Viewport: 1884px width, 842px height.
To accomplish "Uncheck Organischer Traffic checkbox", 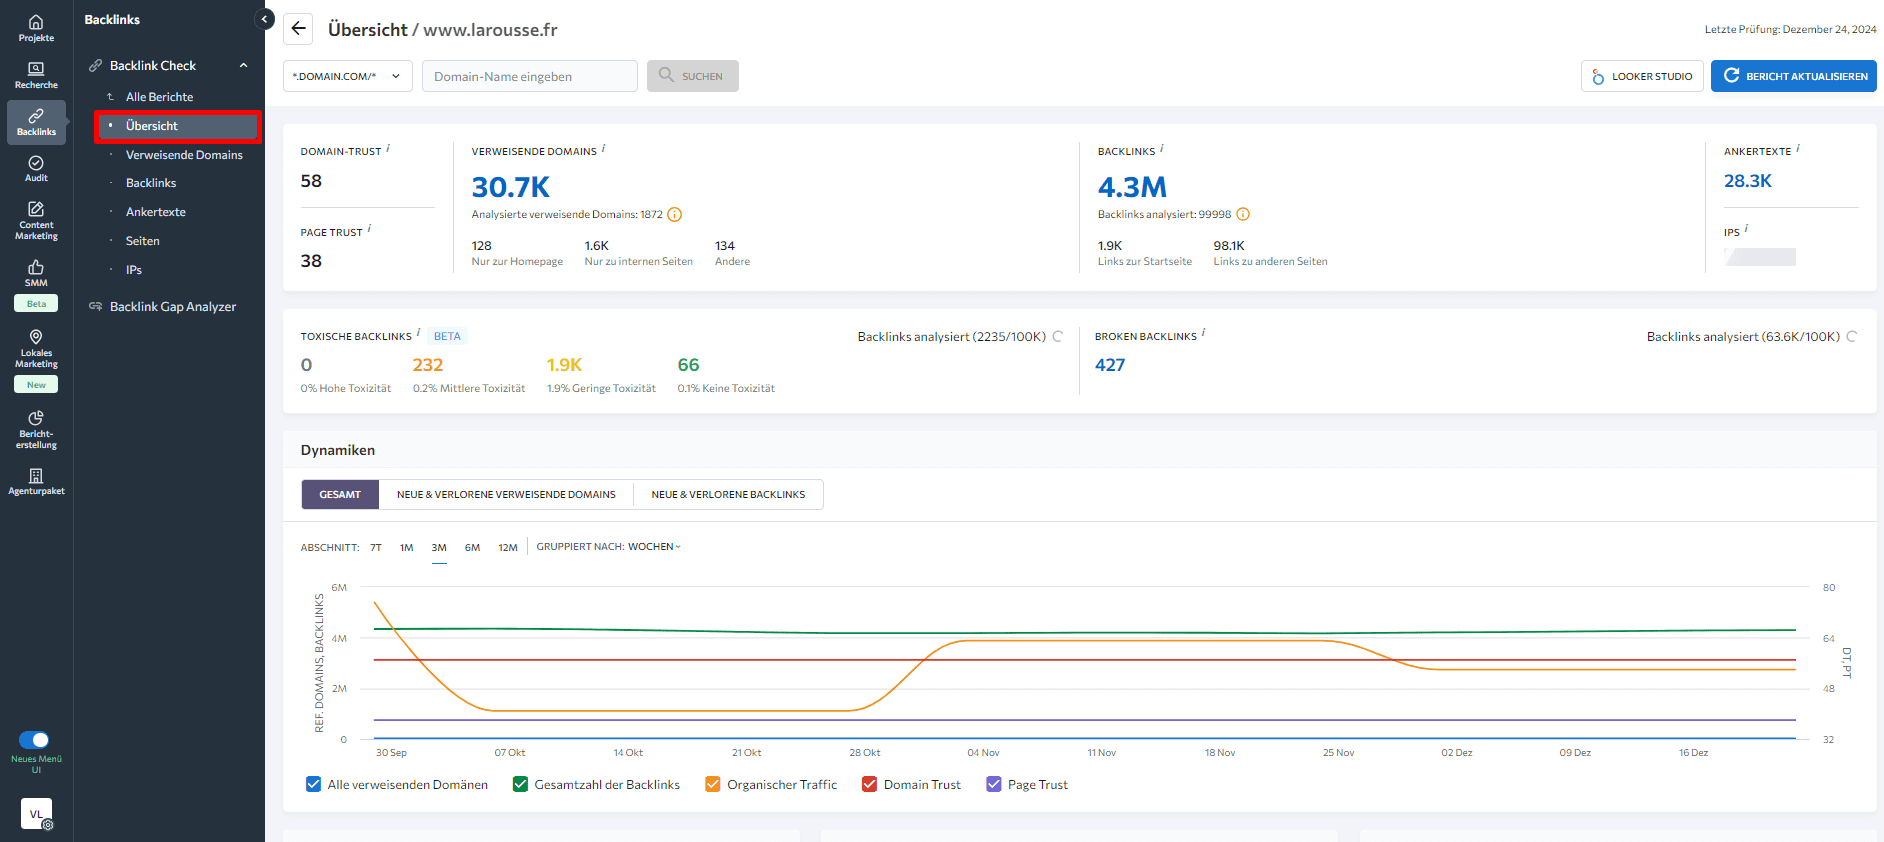I will pyautogui.click(x=713, y=784).
